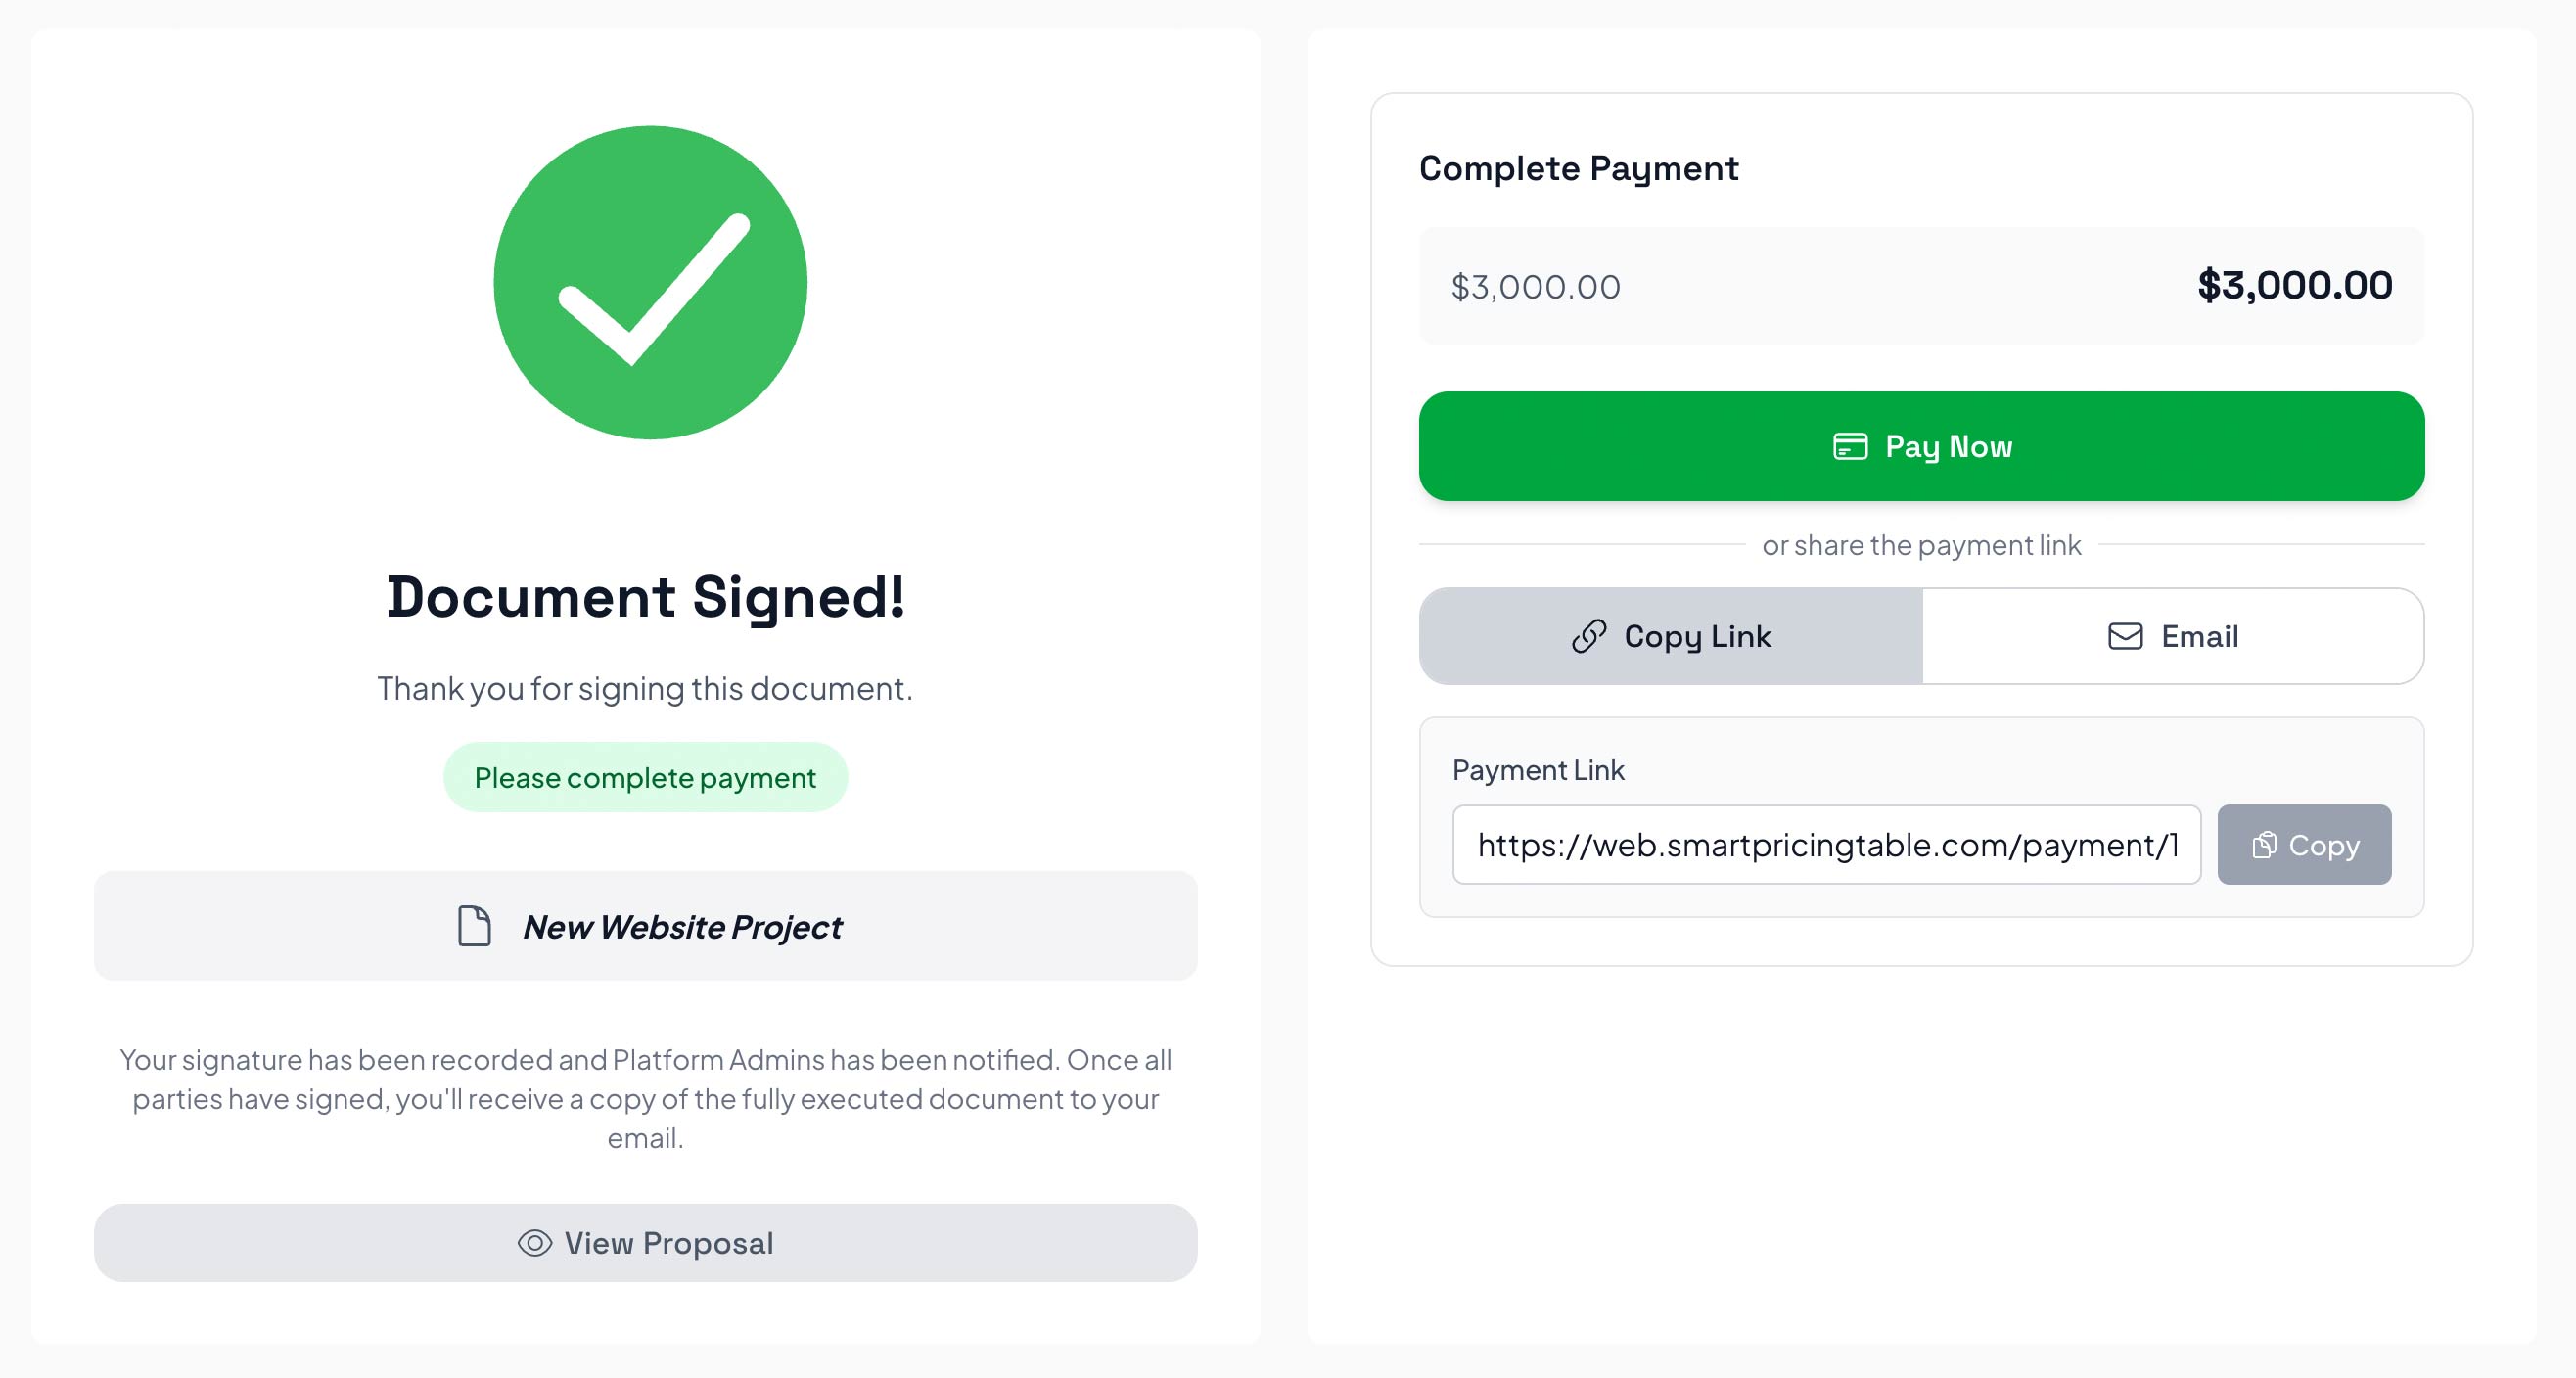
Task: Switch to the Copy Link sharing tab
Action: (x=1668, y=636)
